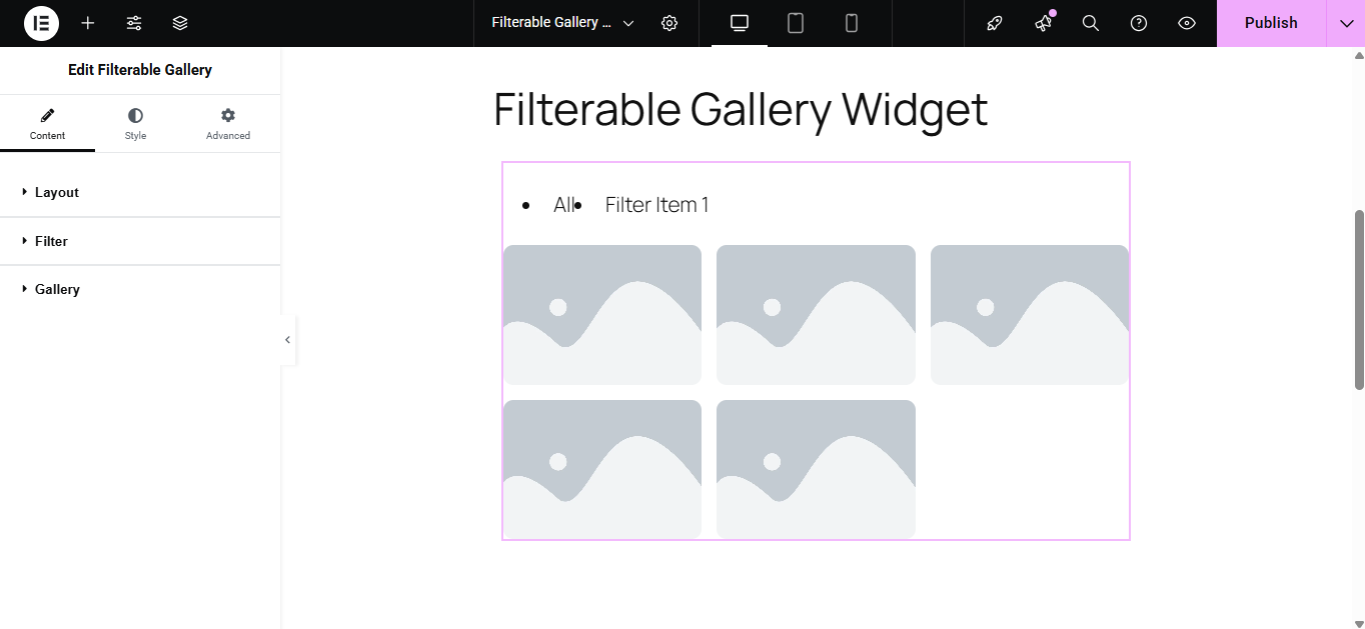Open the Help question mark icon
The image size is (1365, 629).
tap(1139, 23)
